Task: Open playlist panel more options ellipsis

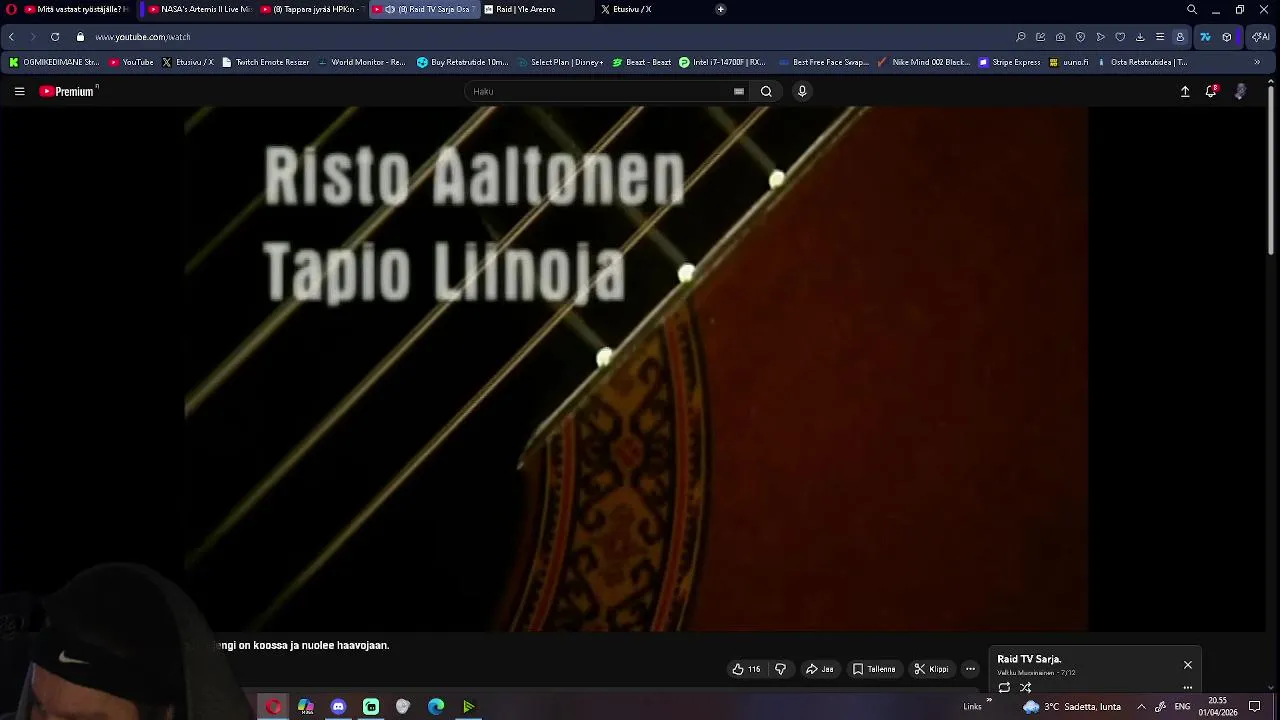Action: tap(1188, 687)
